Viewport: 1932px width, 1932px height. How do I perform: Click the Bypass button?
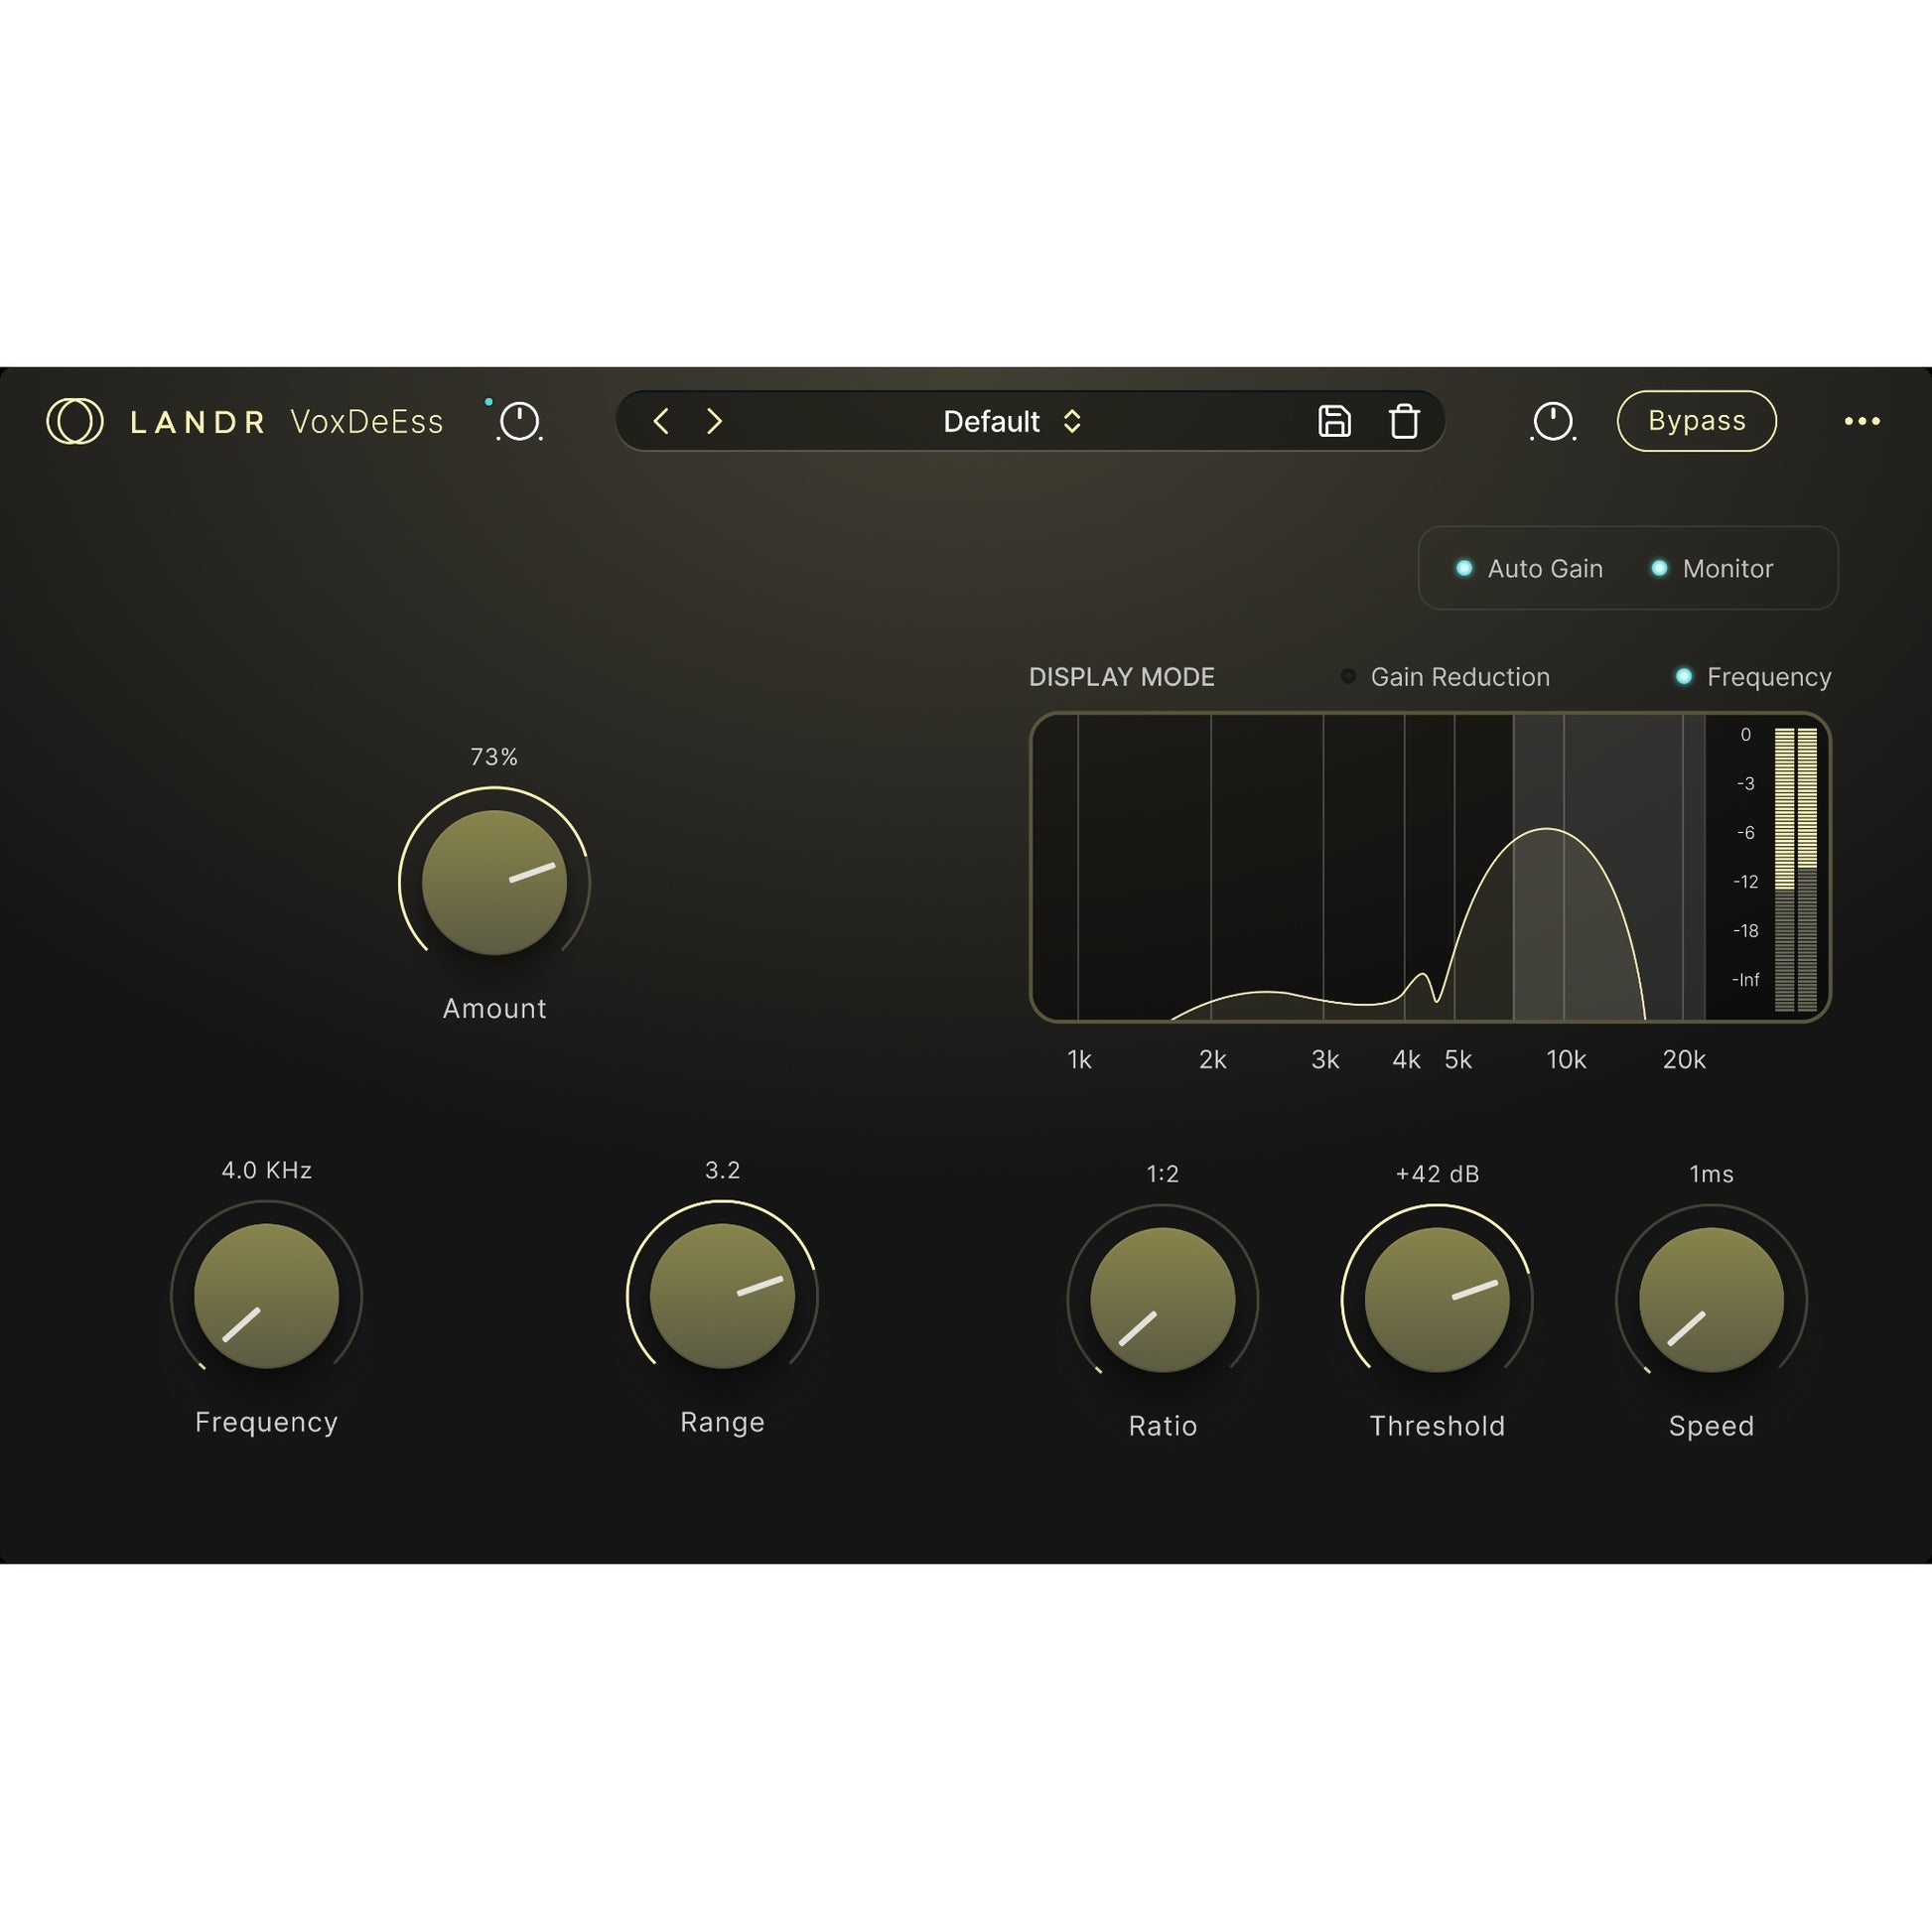click(1696, 421)
